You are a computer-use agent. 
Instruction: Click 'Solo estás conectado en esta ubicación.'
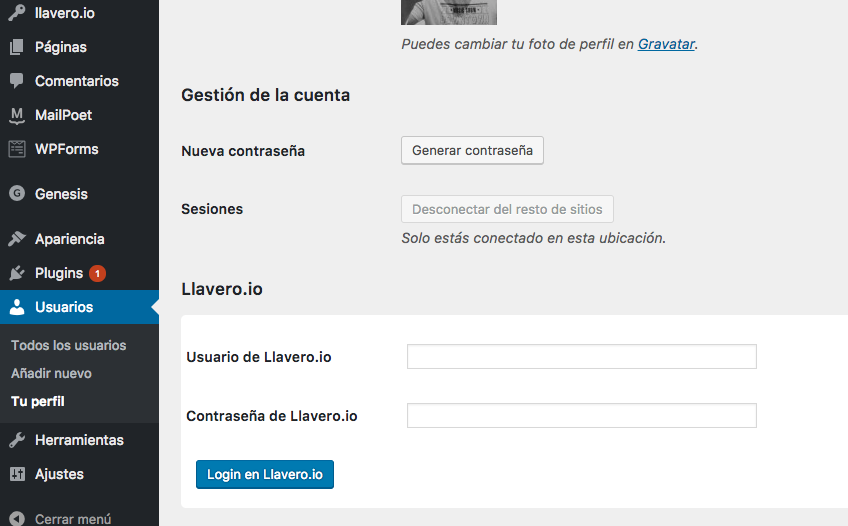click(533, 238)
